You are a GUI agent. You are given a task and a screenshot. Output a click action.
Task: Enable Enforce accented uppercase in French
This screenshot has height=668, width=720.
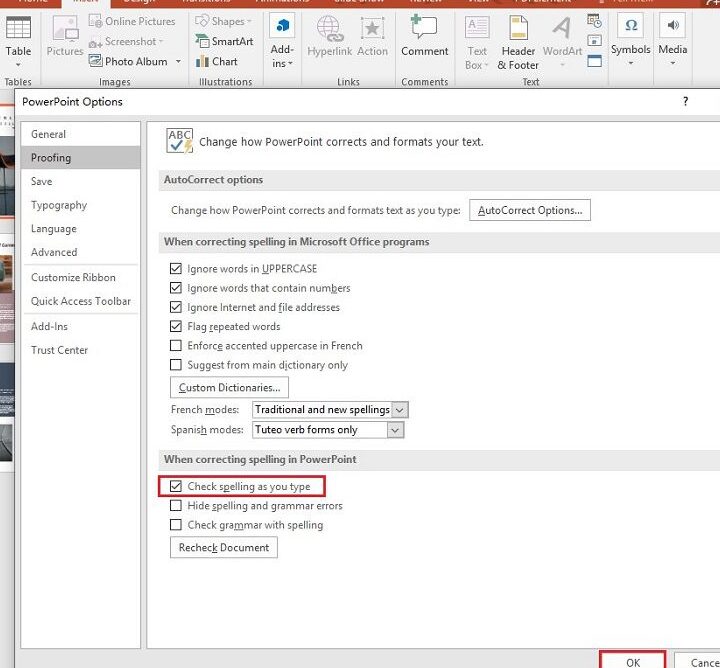[x=175, y=345]
